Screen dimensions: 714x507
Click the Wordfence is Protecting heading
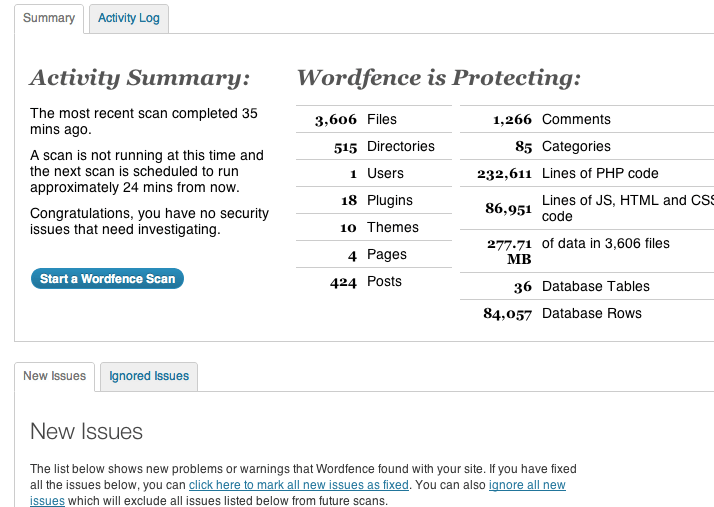coord(439,77)
